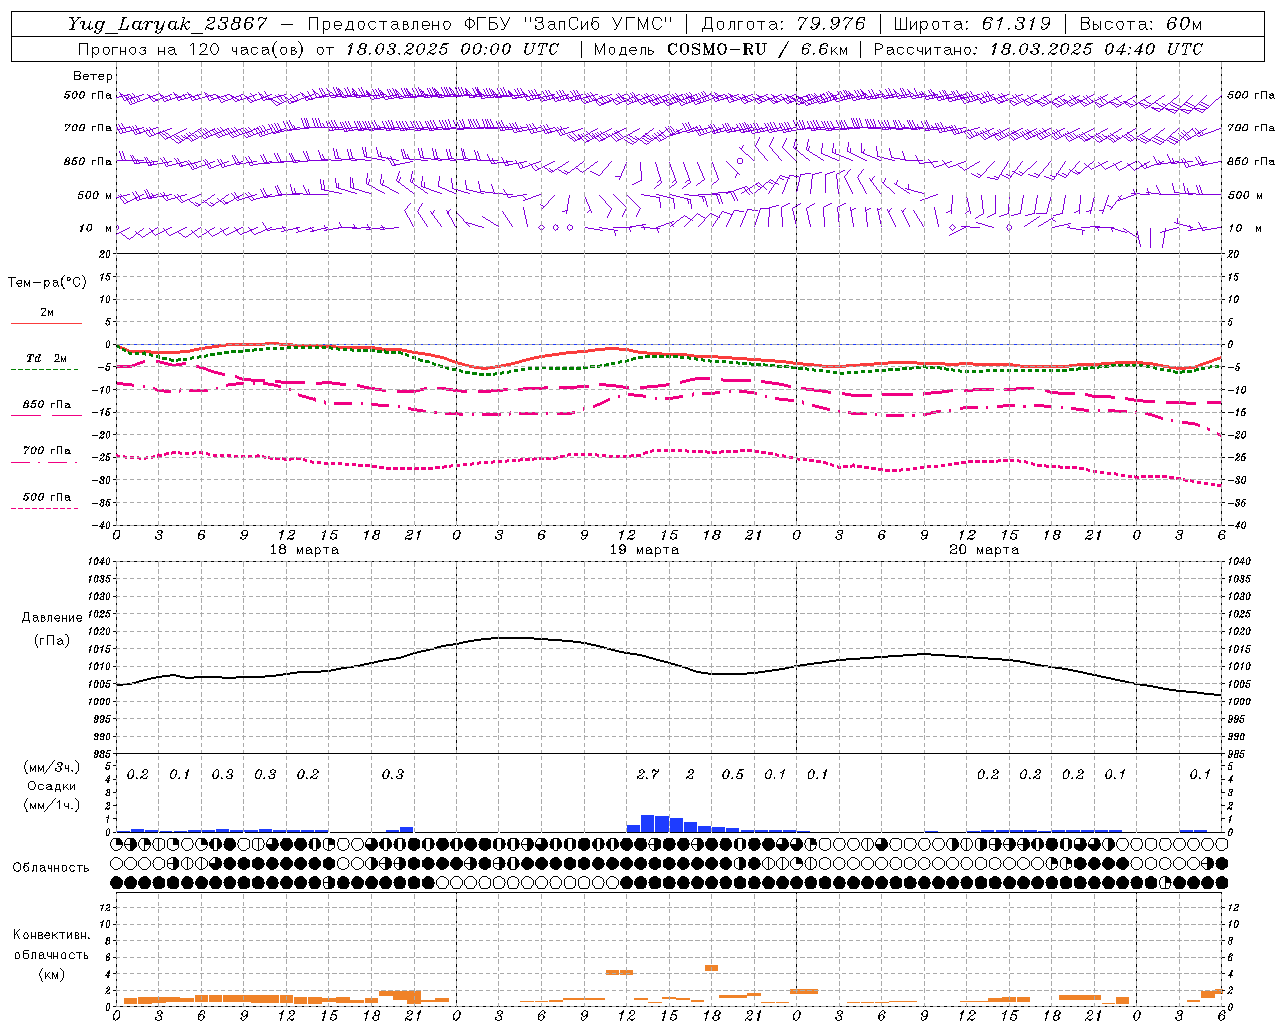Click the Осадки panel label
Screen dimensions: 1280x1024
coord(51,786)
